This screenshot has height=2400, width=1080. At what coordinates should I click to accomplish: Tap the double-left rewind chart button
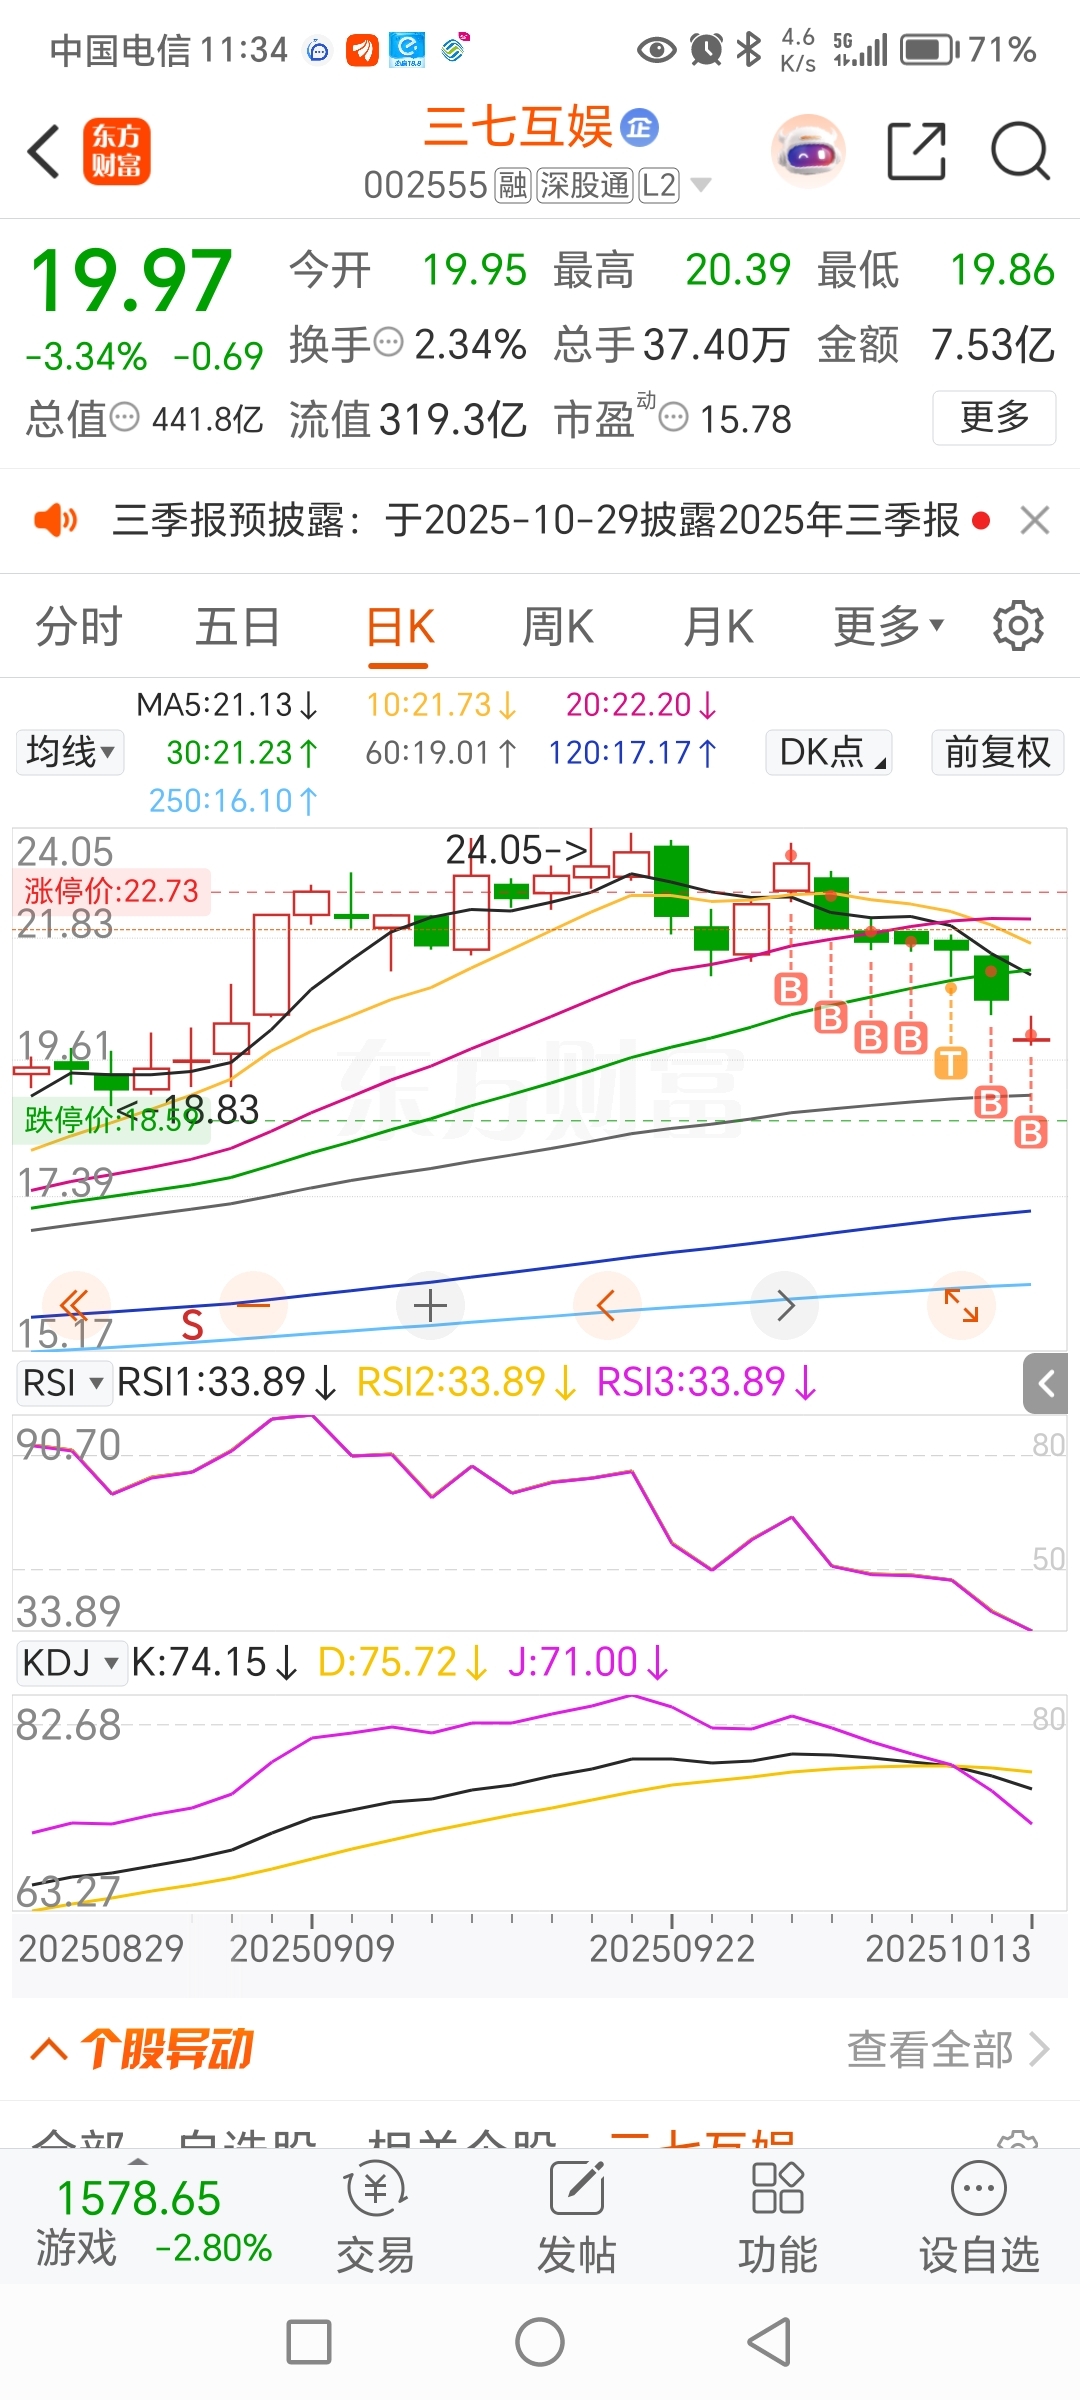coord(75,1305)
